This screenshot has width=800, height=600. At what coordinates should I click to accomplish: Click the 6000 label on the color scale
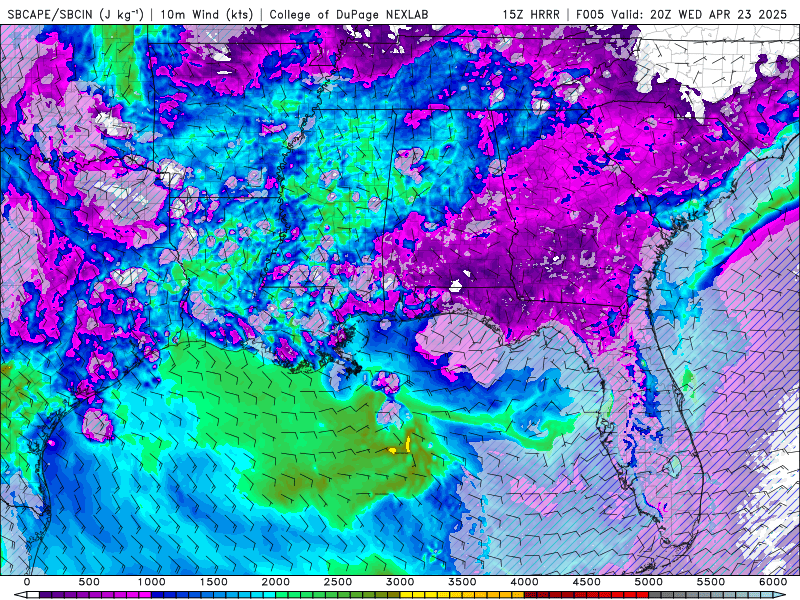point(773,582)
